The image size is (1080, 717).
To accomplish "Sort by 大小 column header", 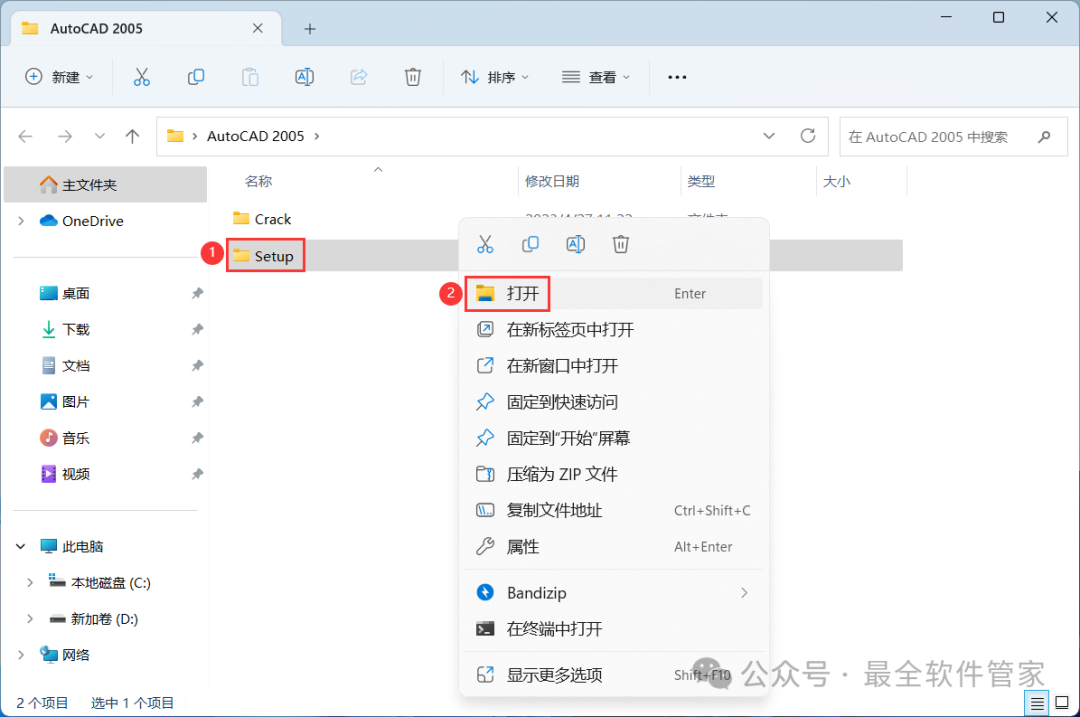I will tap(837, 181).
